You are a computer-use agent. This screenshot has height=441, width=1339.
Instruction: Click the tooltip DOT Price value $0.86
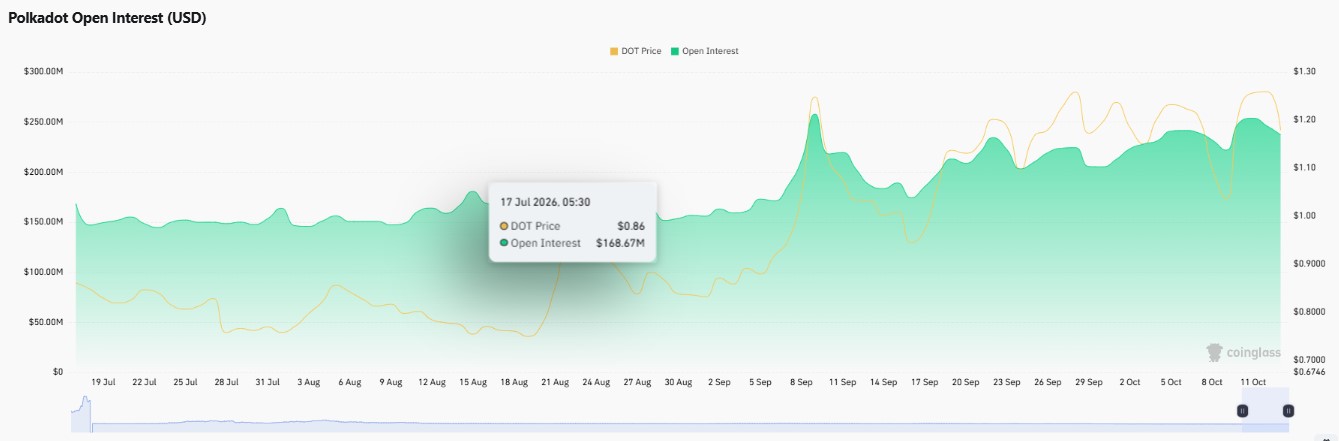pyautogui.click(x=631, y=226)
